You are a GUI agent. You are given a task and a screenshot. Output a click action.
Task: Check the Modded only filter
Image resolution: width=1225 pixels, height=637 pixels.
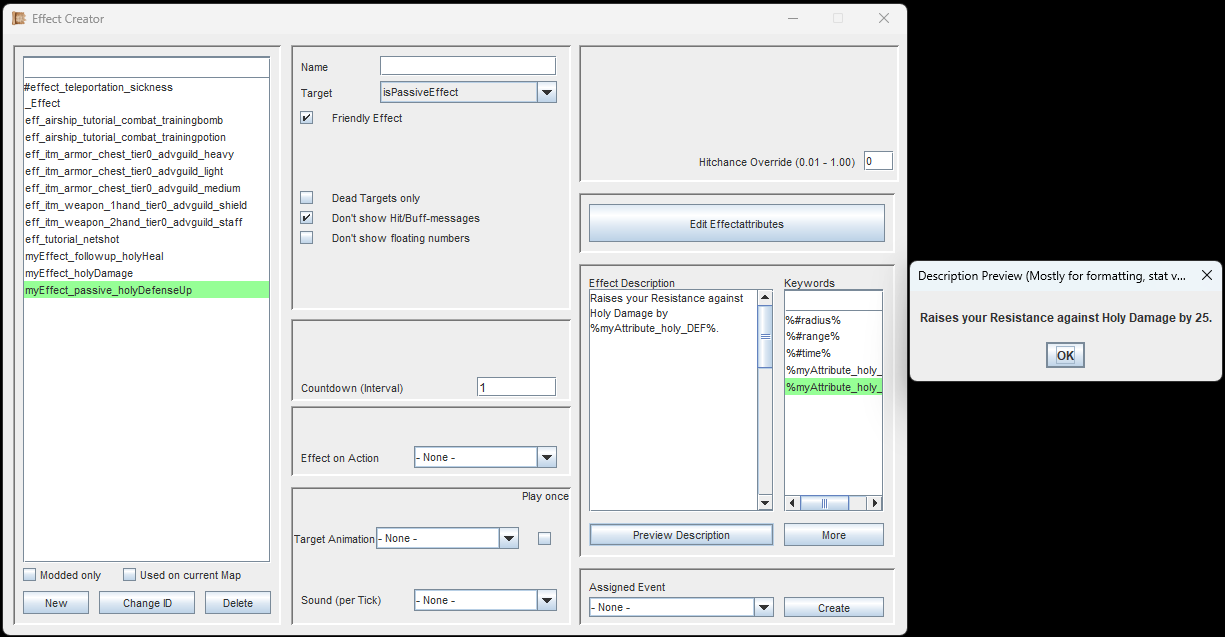tap(30, 575)
